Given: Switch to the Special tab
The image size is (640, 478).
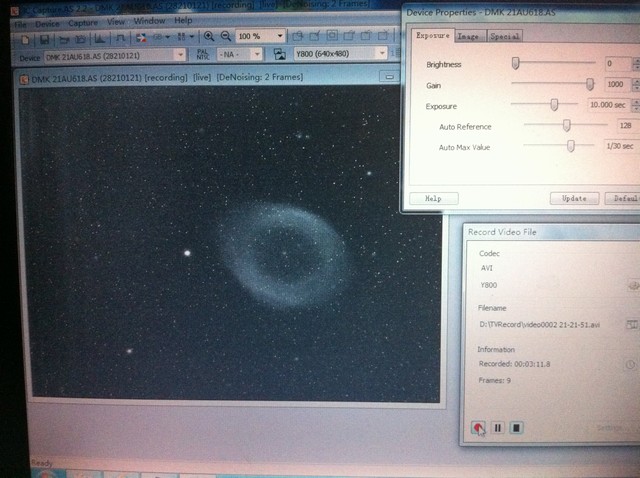Looking at the screenshot, I should point(504,36).
